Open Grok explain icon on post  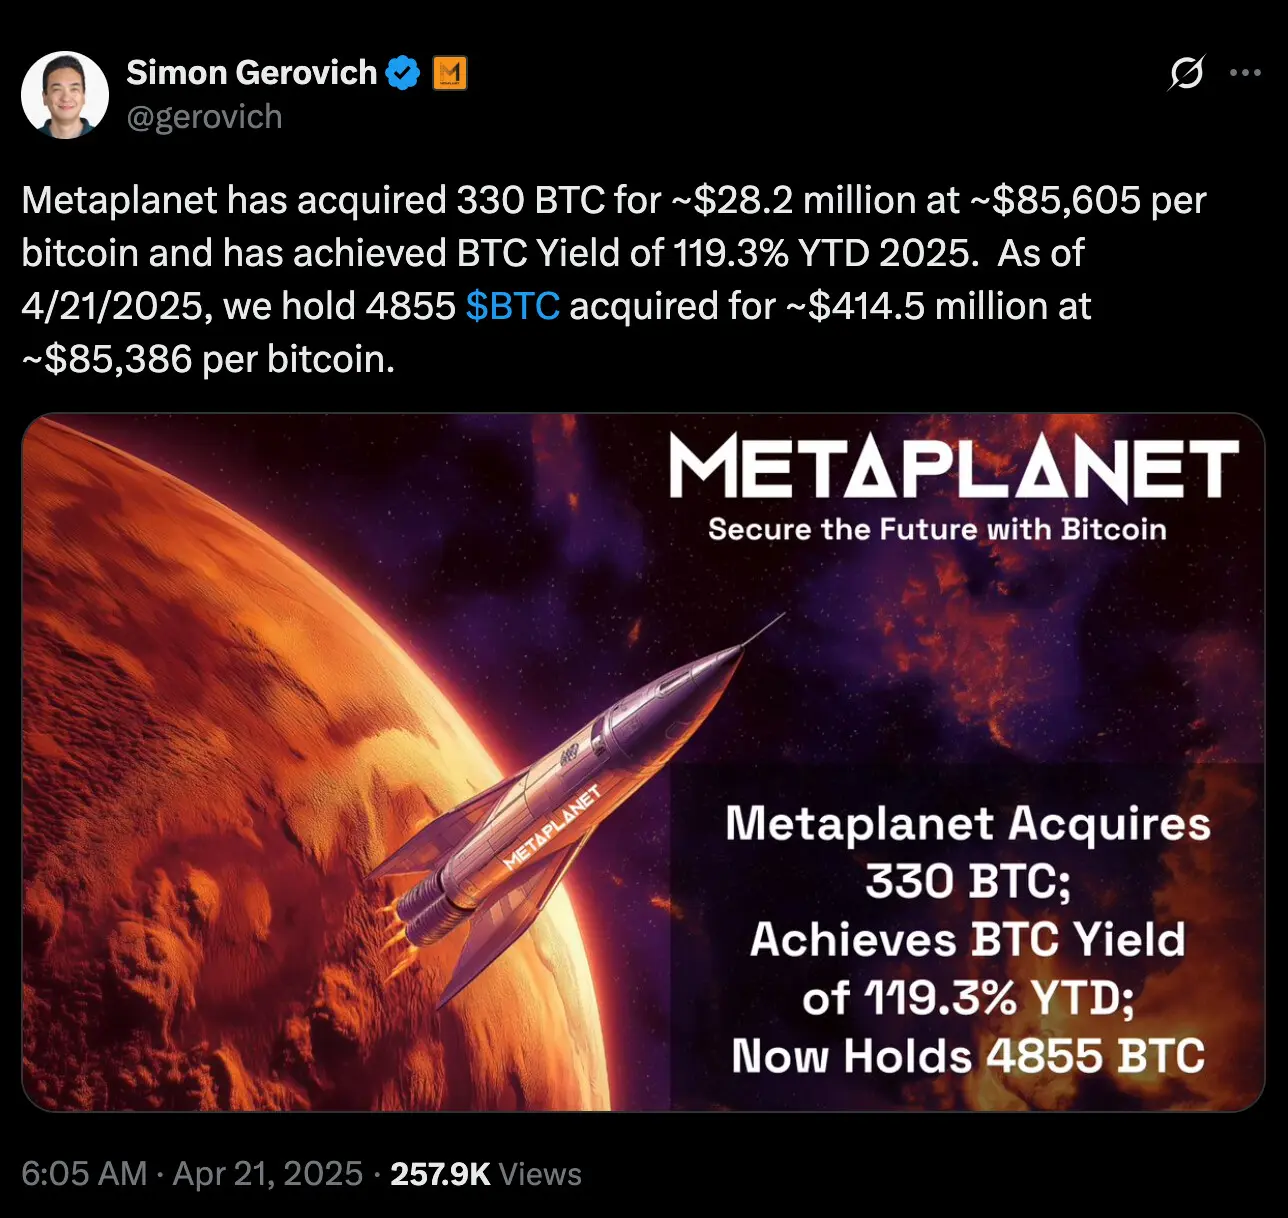[x=1186, y=73]
